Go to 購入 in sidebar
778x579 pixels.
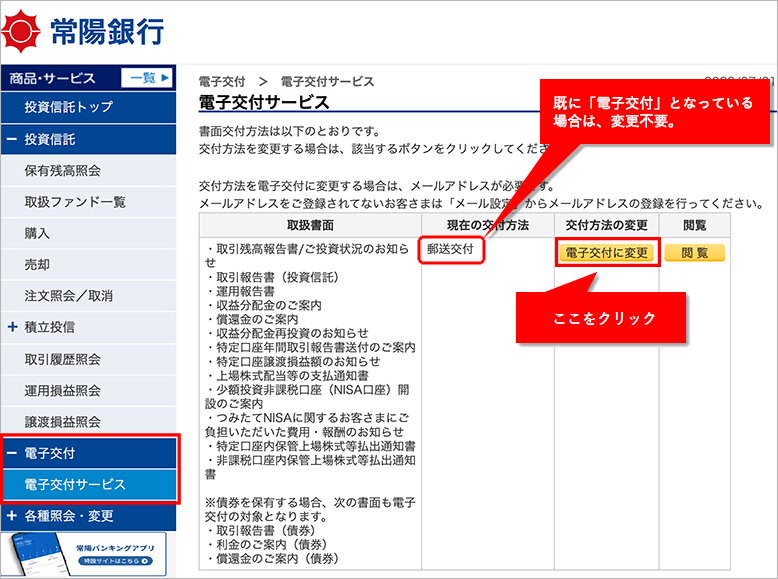click(x=89, y=233)
